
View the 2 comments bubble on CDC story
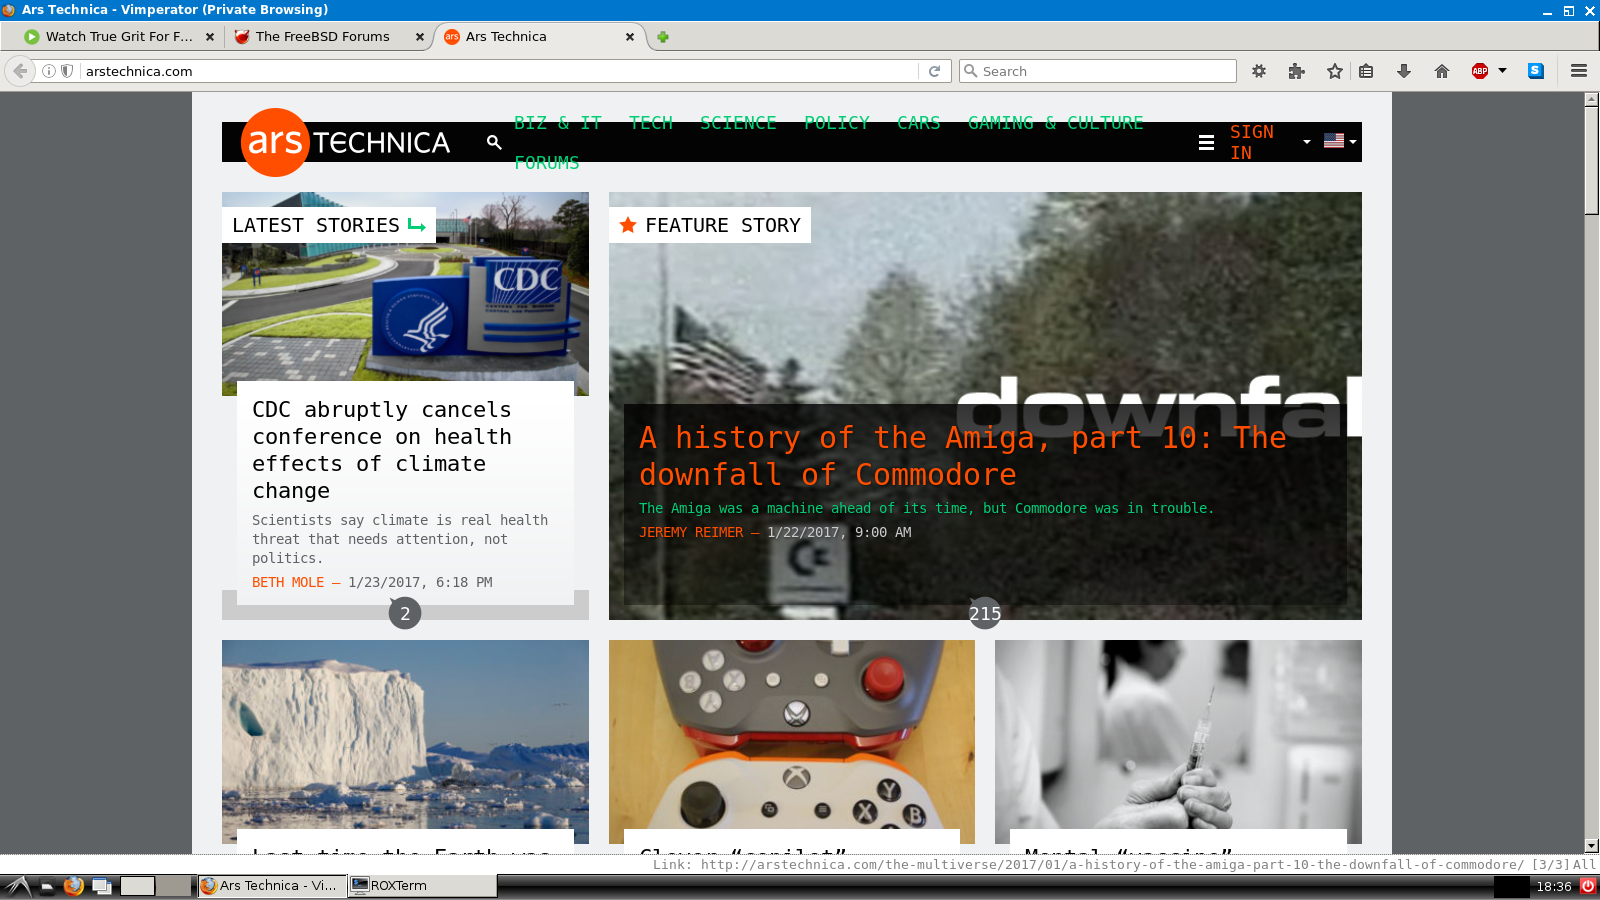[x=405, y=614]
